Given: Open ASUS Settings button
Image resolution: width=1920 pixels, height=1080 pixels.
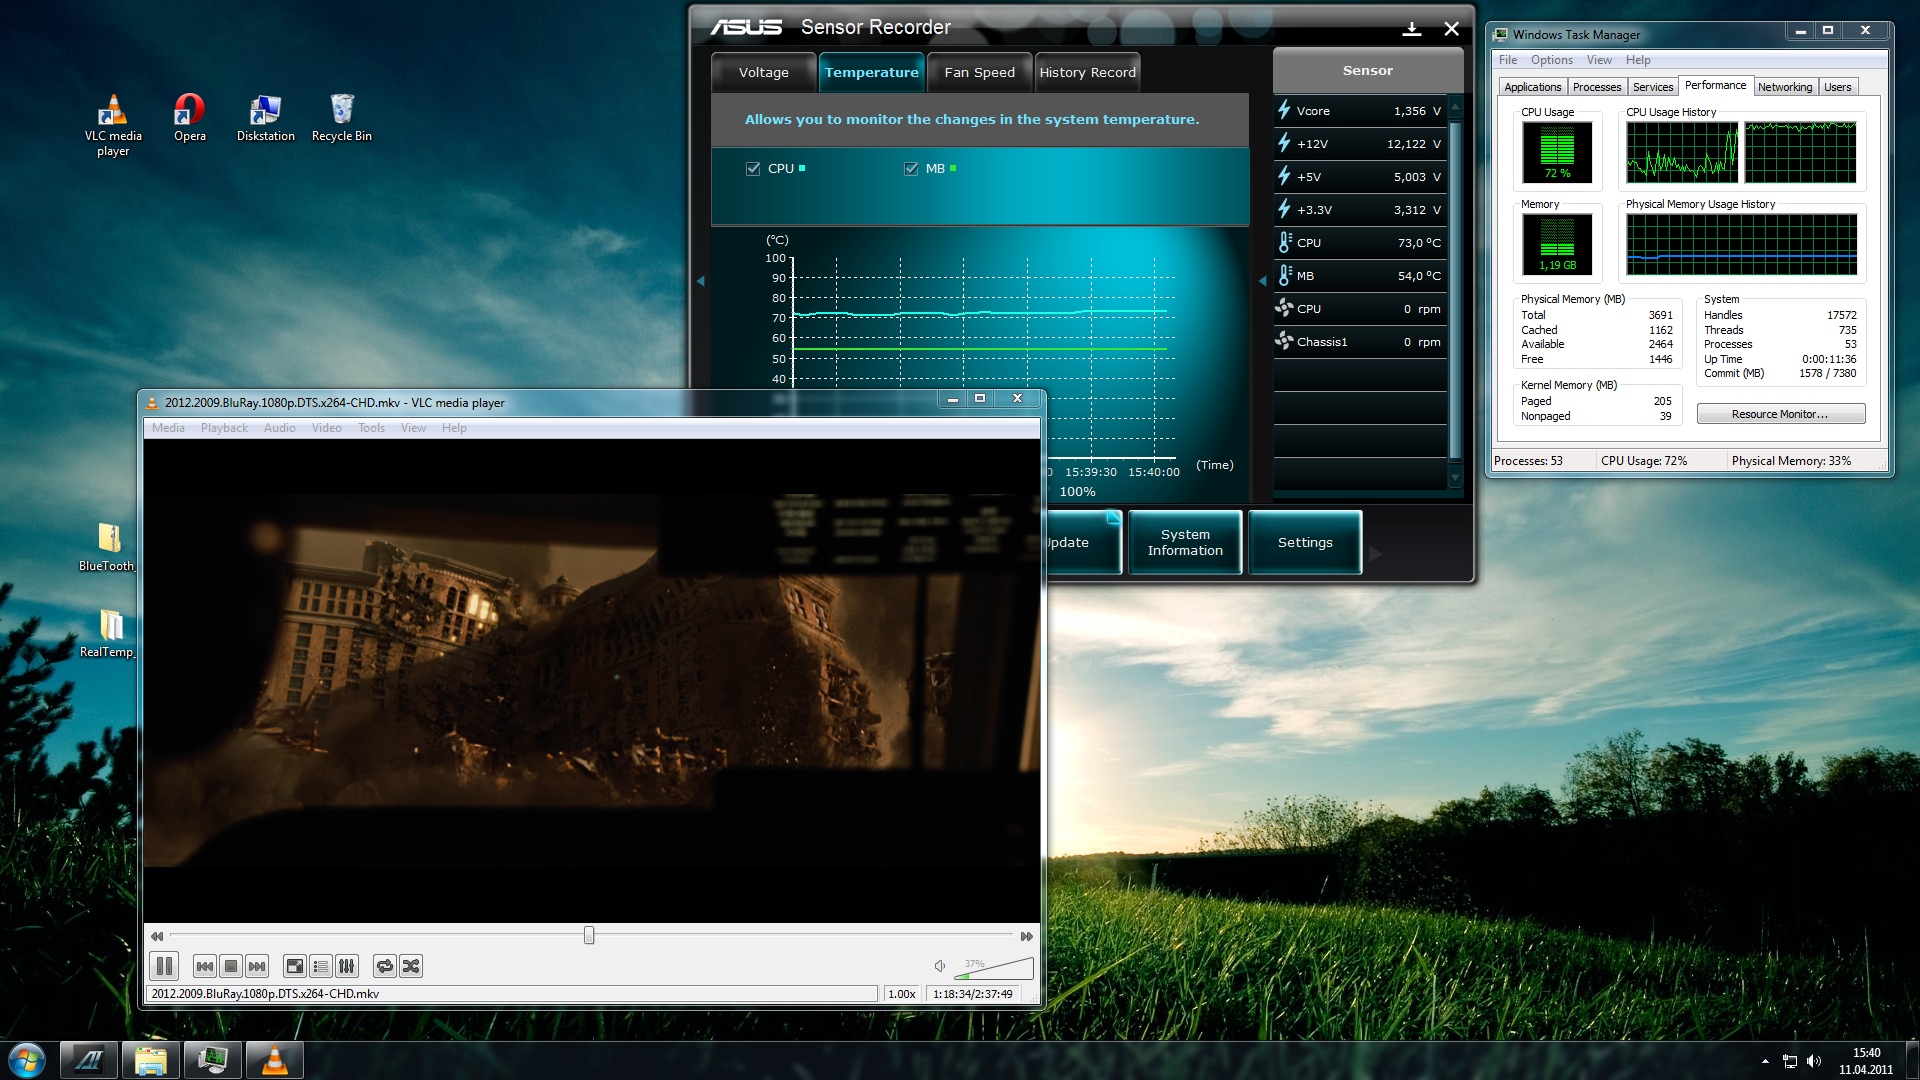Looking at the screenshot, I should point(1305,543).
